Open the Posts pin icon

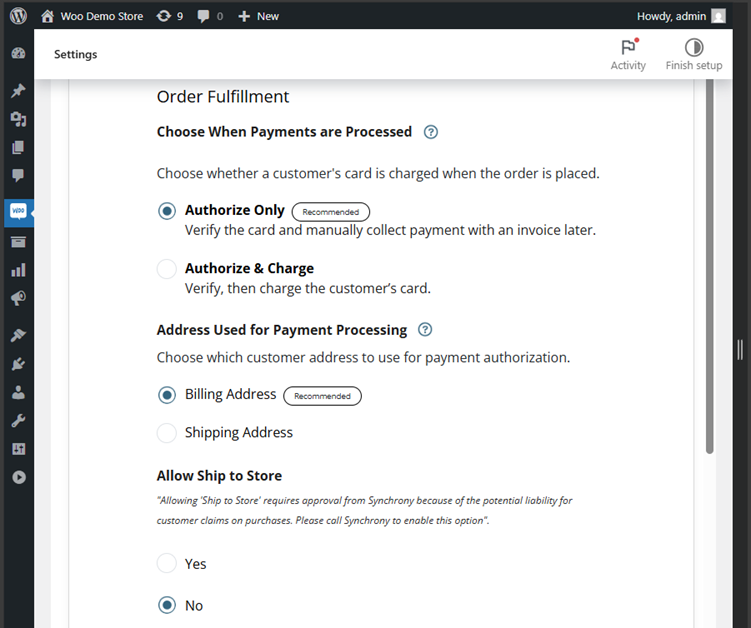click(18, 91)
